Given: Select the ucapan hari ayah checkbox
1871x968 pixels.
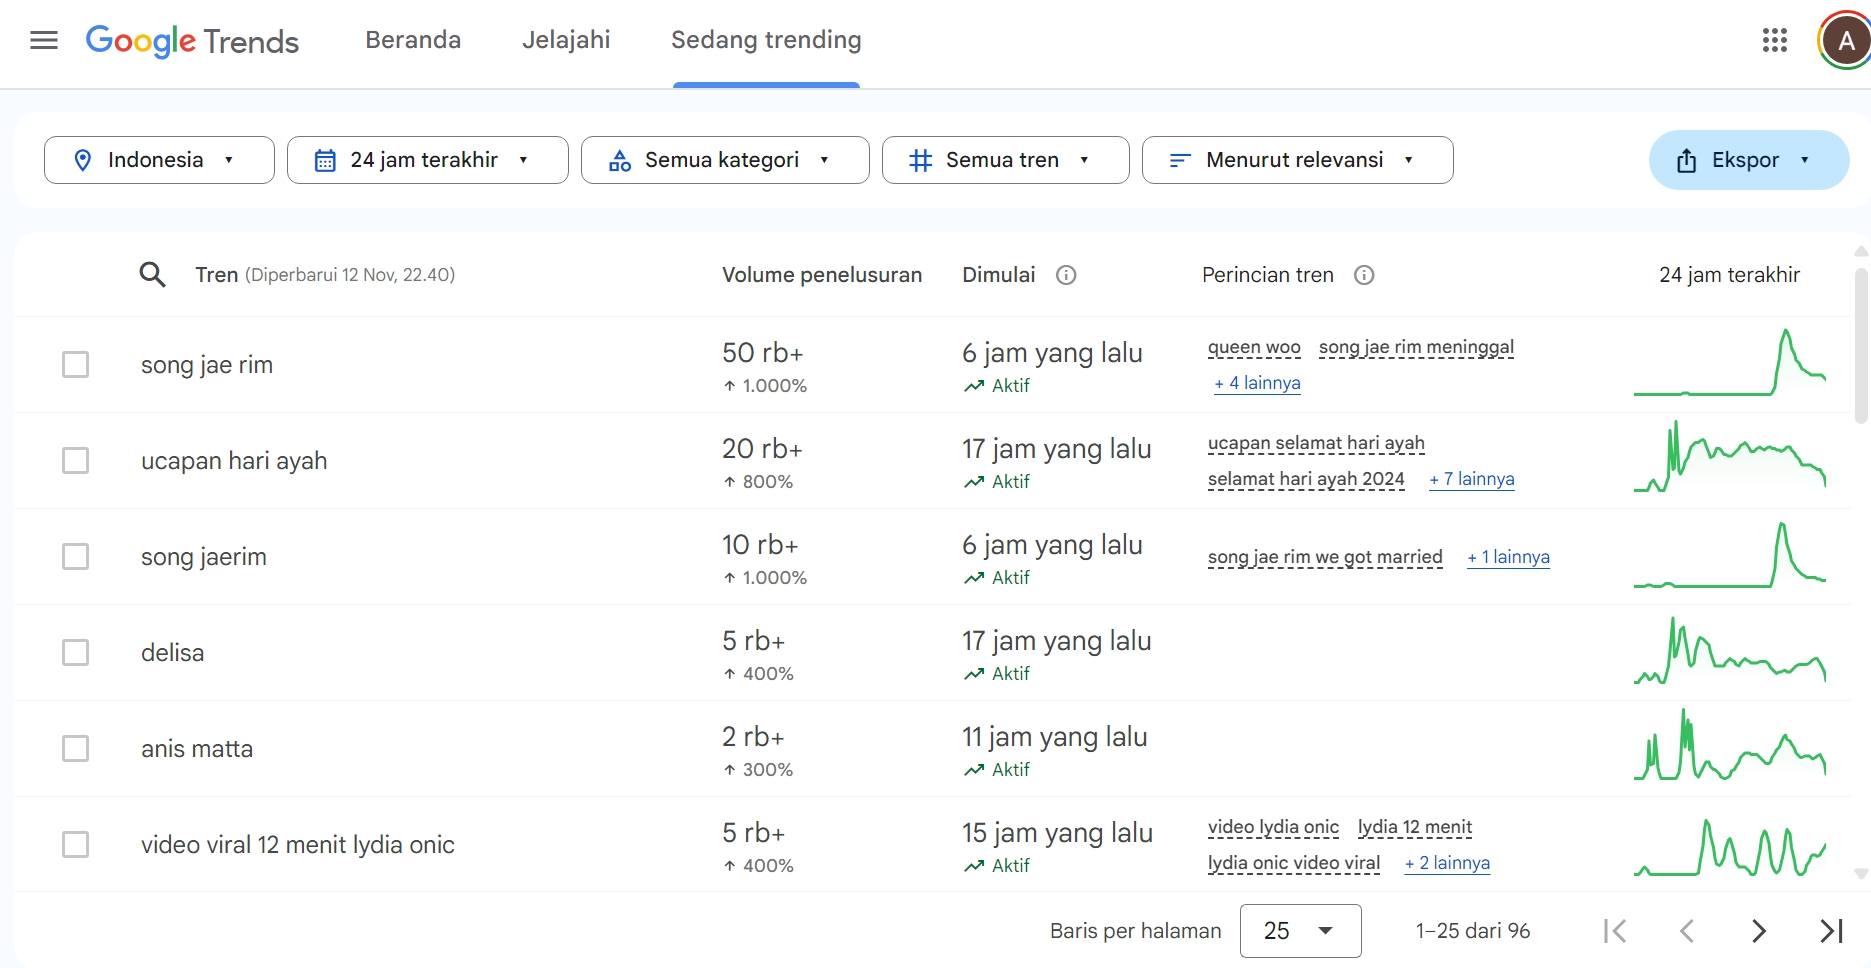Looking at the screenshot, I should tap(75, 460).
